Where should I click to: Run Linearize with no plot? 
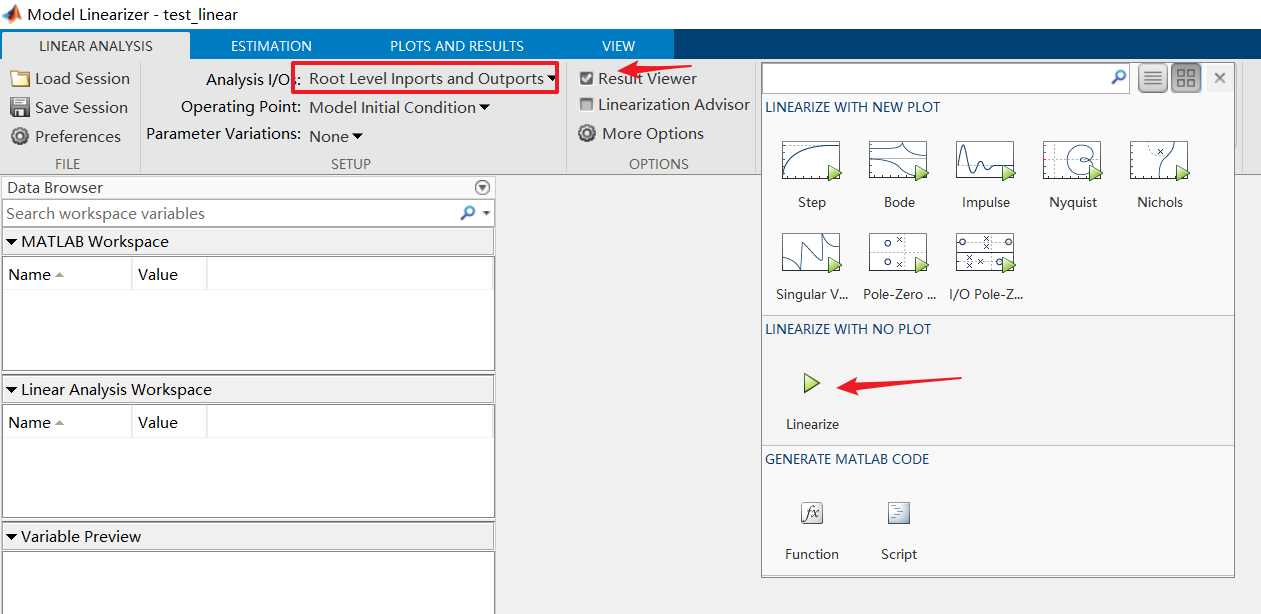(x=812, y=384)
